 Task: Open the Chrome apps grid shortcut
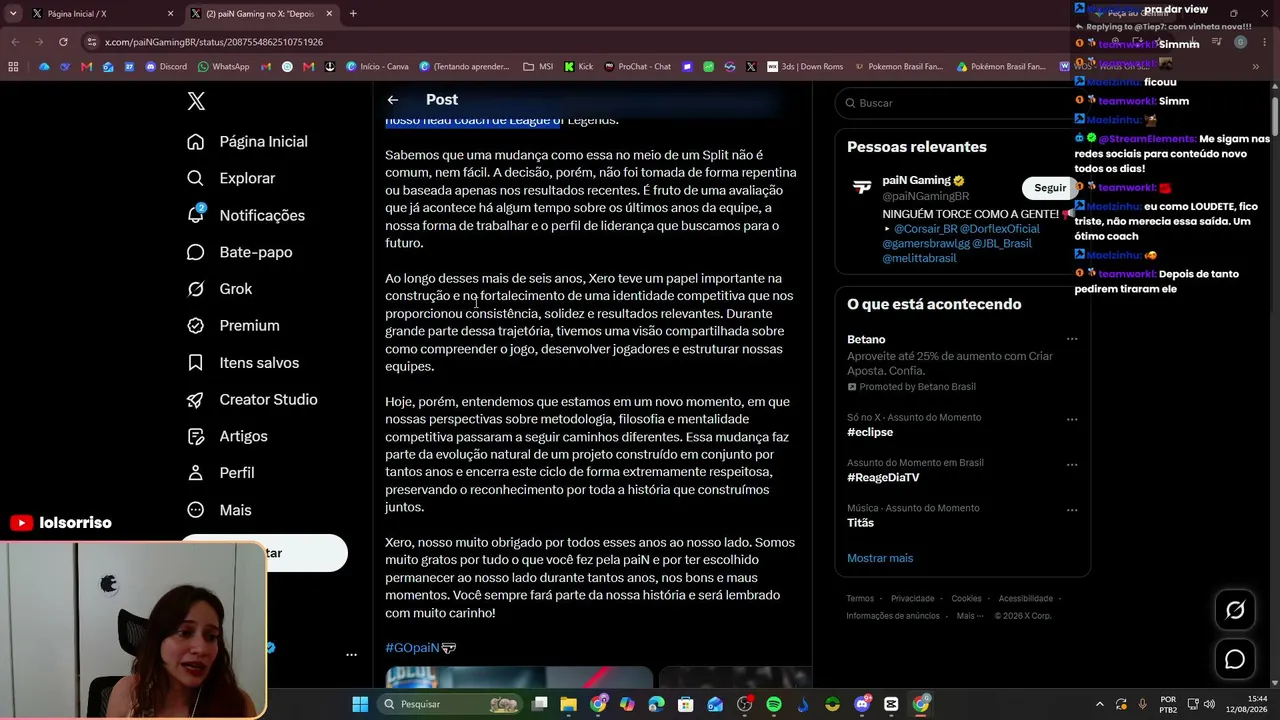13,67
